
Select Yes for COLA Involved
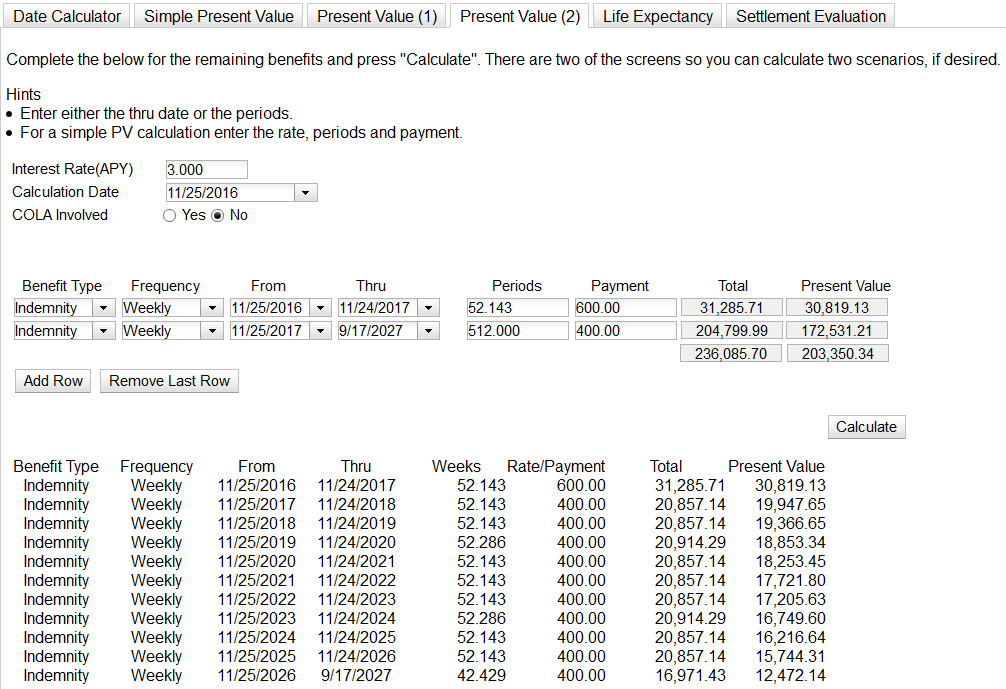coord(170,215)
